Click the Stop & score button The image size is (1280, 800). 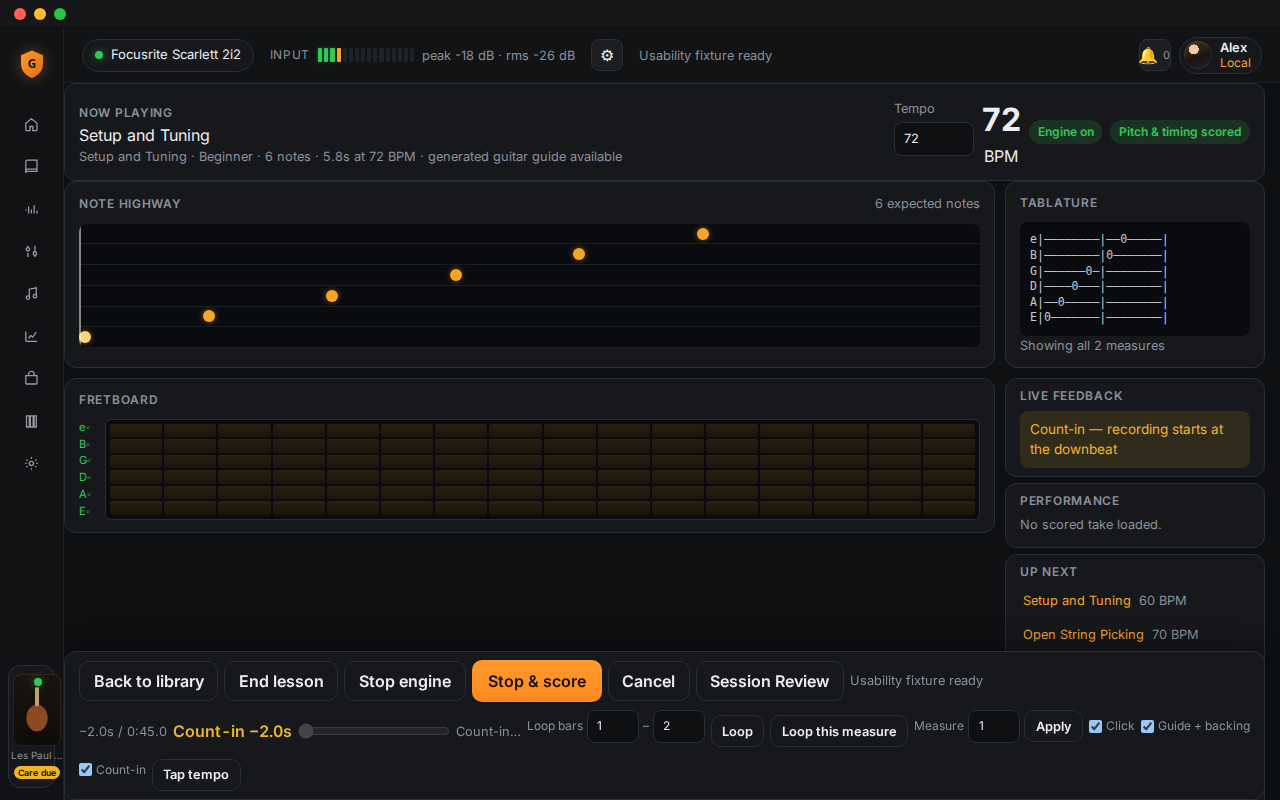pyautogui.click(x=537, y=681)
